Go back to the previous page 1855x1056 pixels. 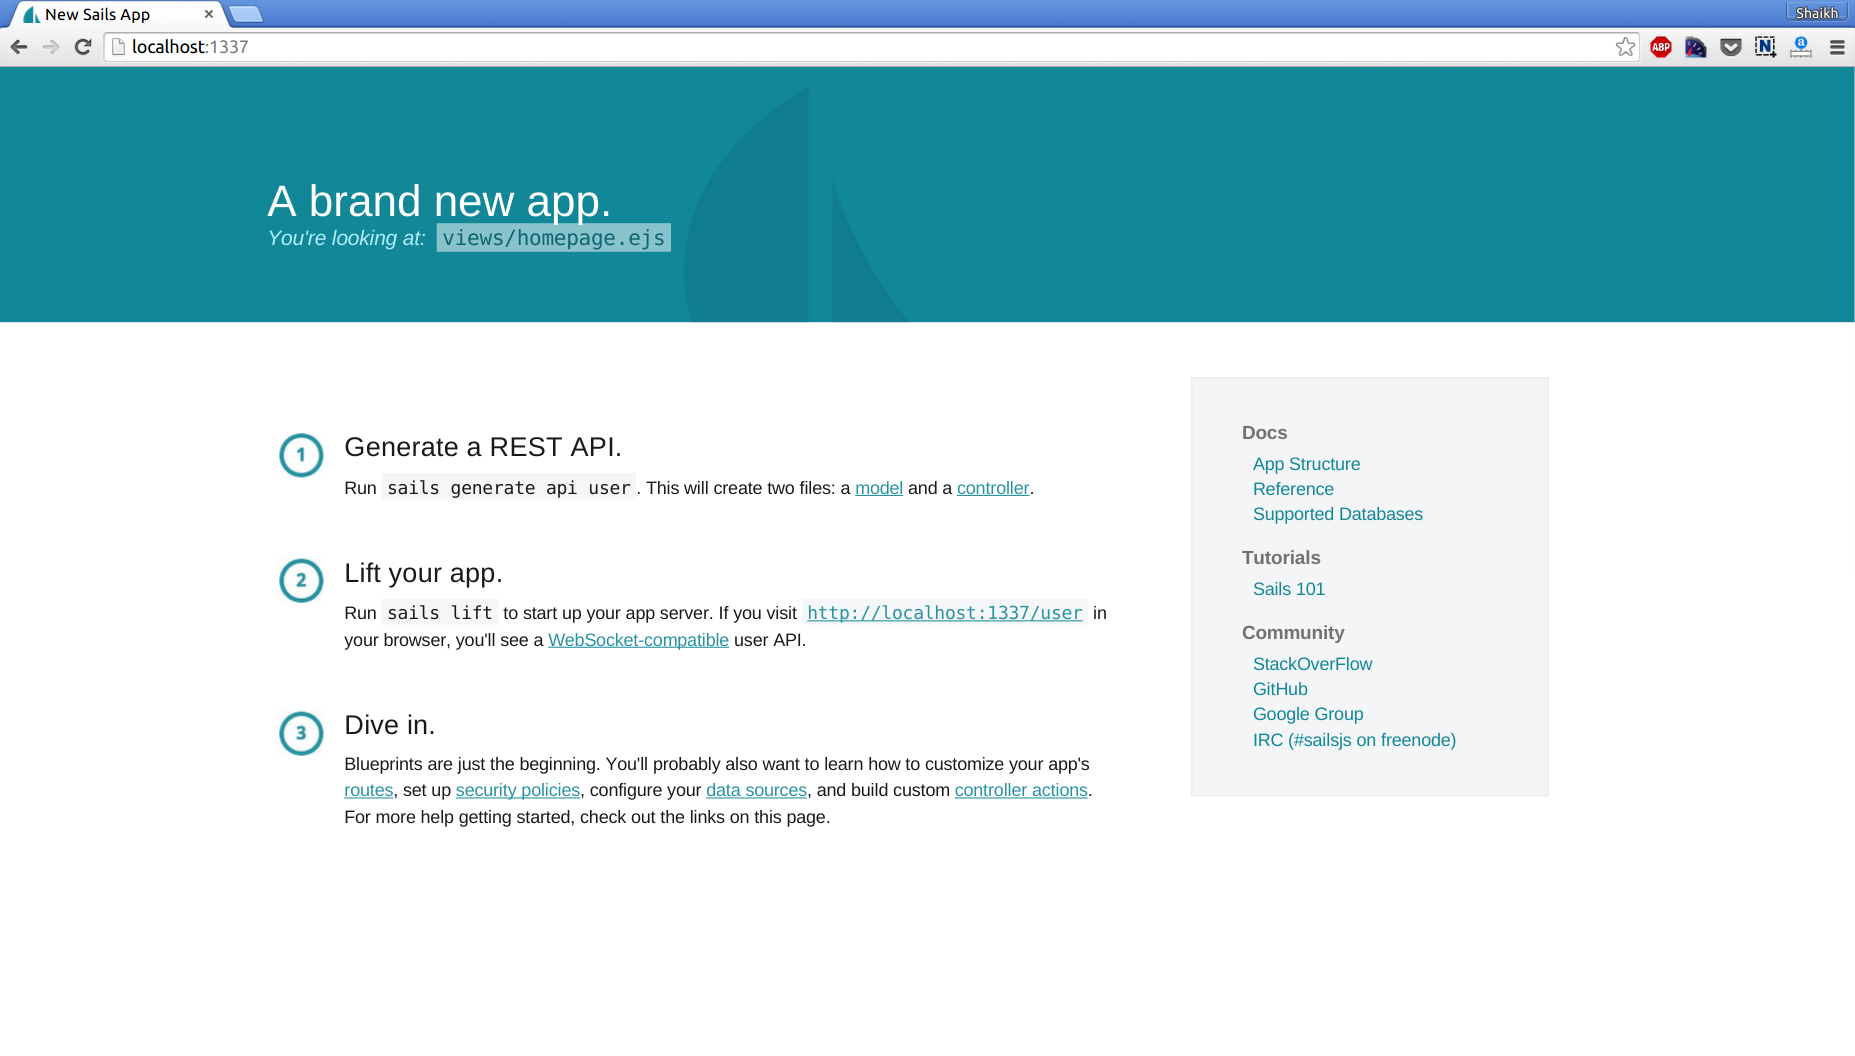19,47
